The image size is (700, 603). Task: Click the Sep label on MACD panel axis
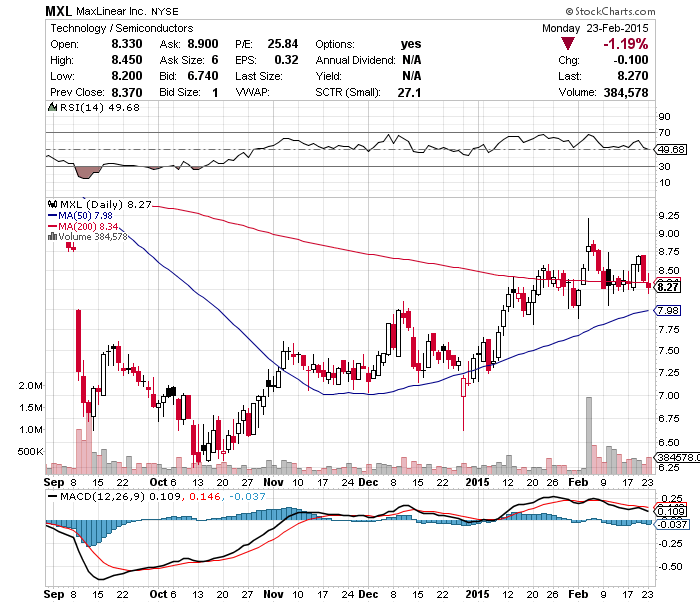coord(54,595)
